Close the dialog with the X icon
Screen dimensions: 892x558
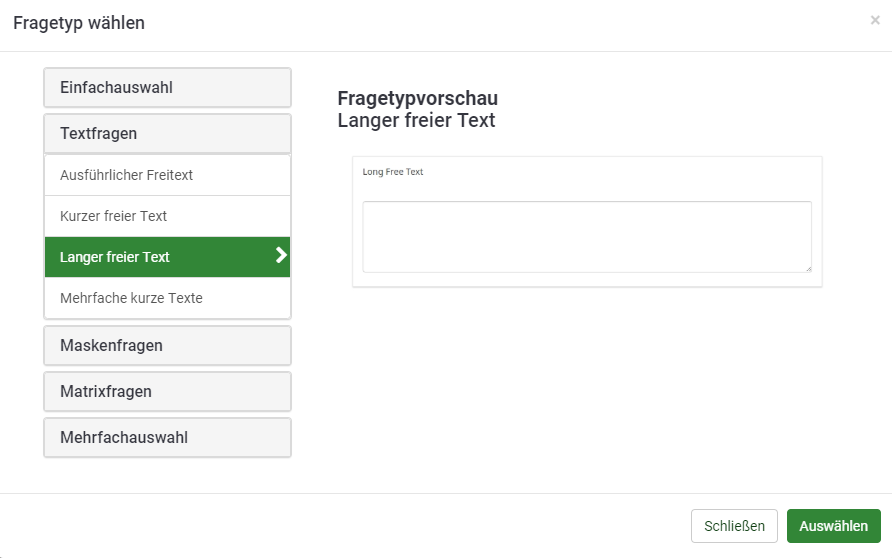[x=875, y=20]
